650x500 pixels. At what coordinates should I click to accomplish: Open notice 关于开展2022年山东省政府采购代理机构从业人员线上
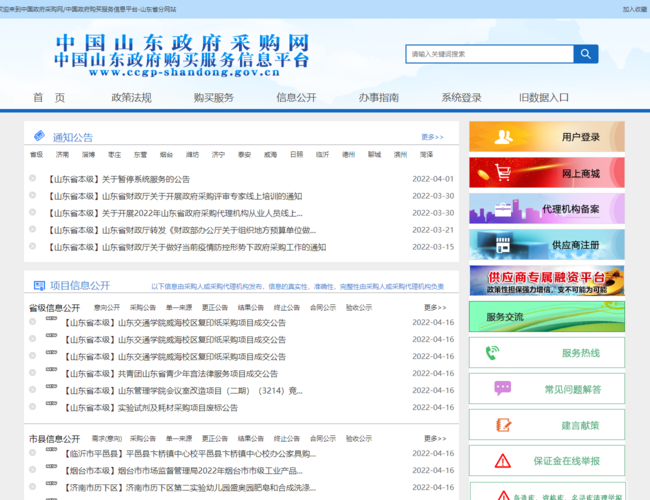pyautogui.click(x=175, y=213)
